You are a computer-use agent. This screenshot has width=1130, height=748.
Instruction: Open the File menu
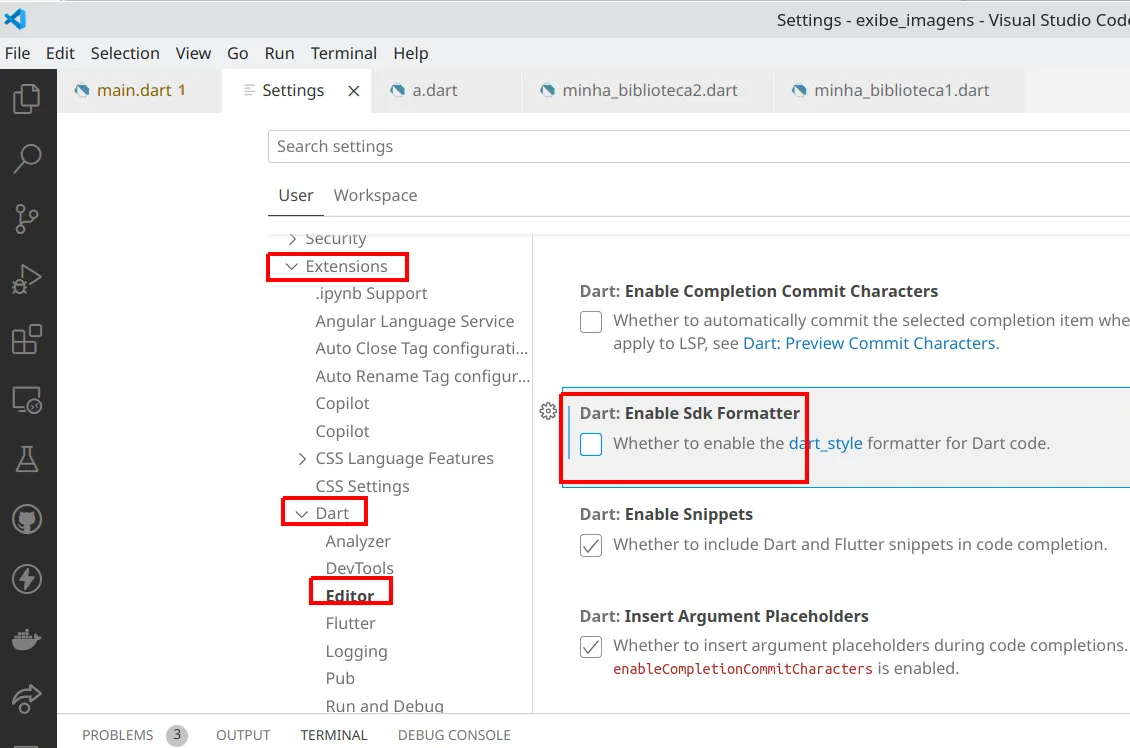[17, 53]
